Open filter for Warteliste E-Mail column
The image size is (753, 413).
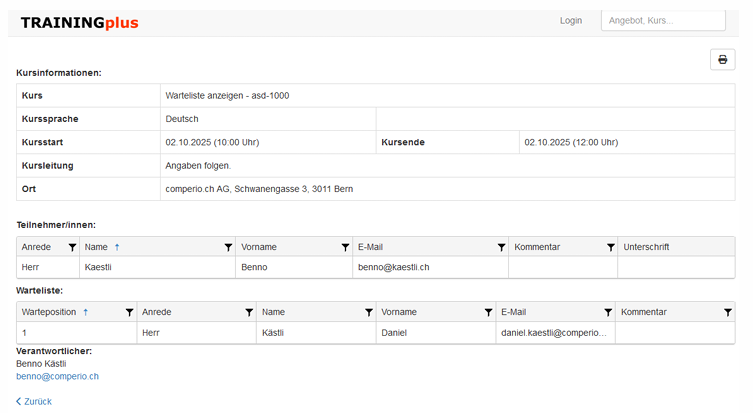coord(608,313)
